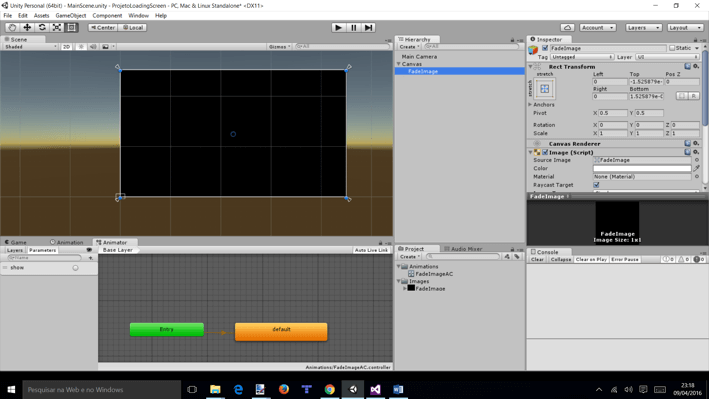This screenshot has width=709, height=399.
Task: Open Visual Studio from taskbar
Action: tap(375, 390)
